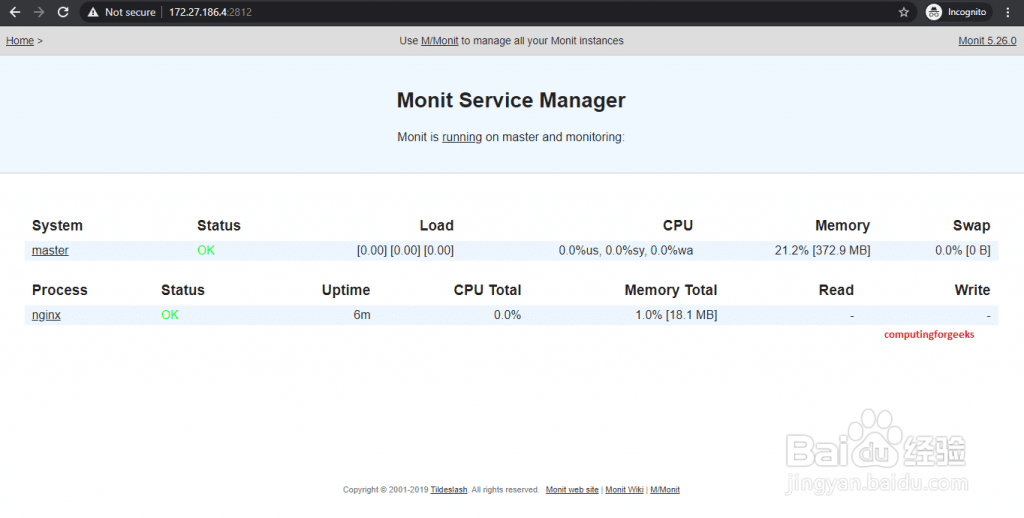Image resolution: width=1024 pixels, height=518 pixels.
Task: Open the Chrome three-dot menu
Action: (1007, 12)
